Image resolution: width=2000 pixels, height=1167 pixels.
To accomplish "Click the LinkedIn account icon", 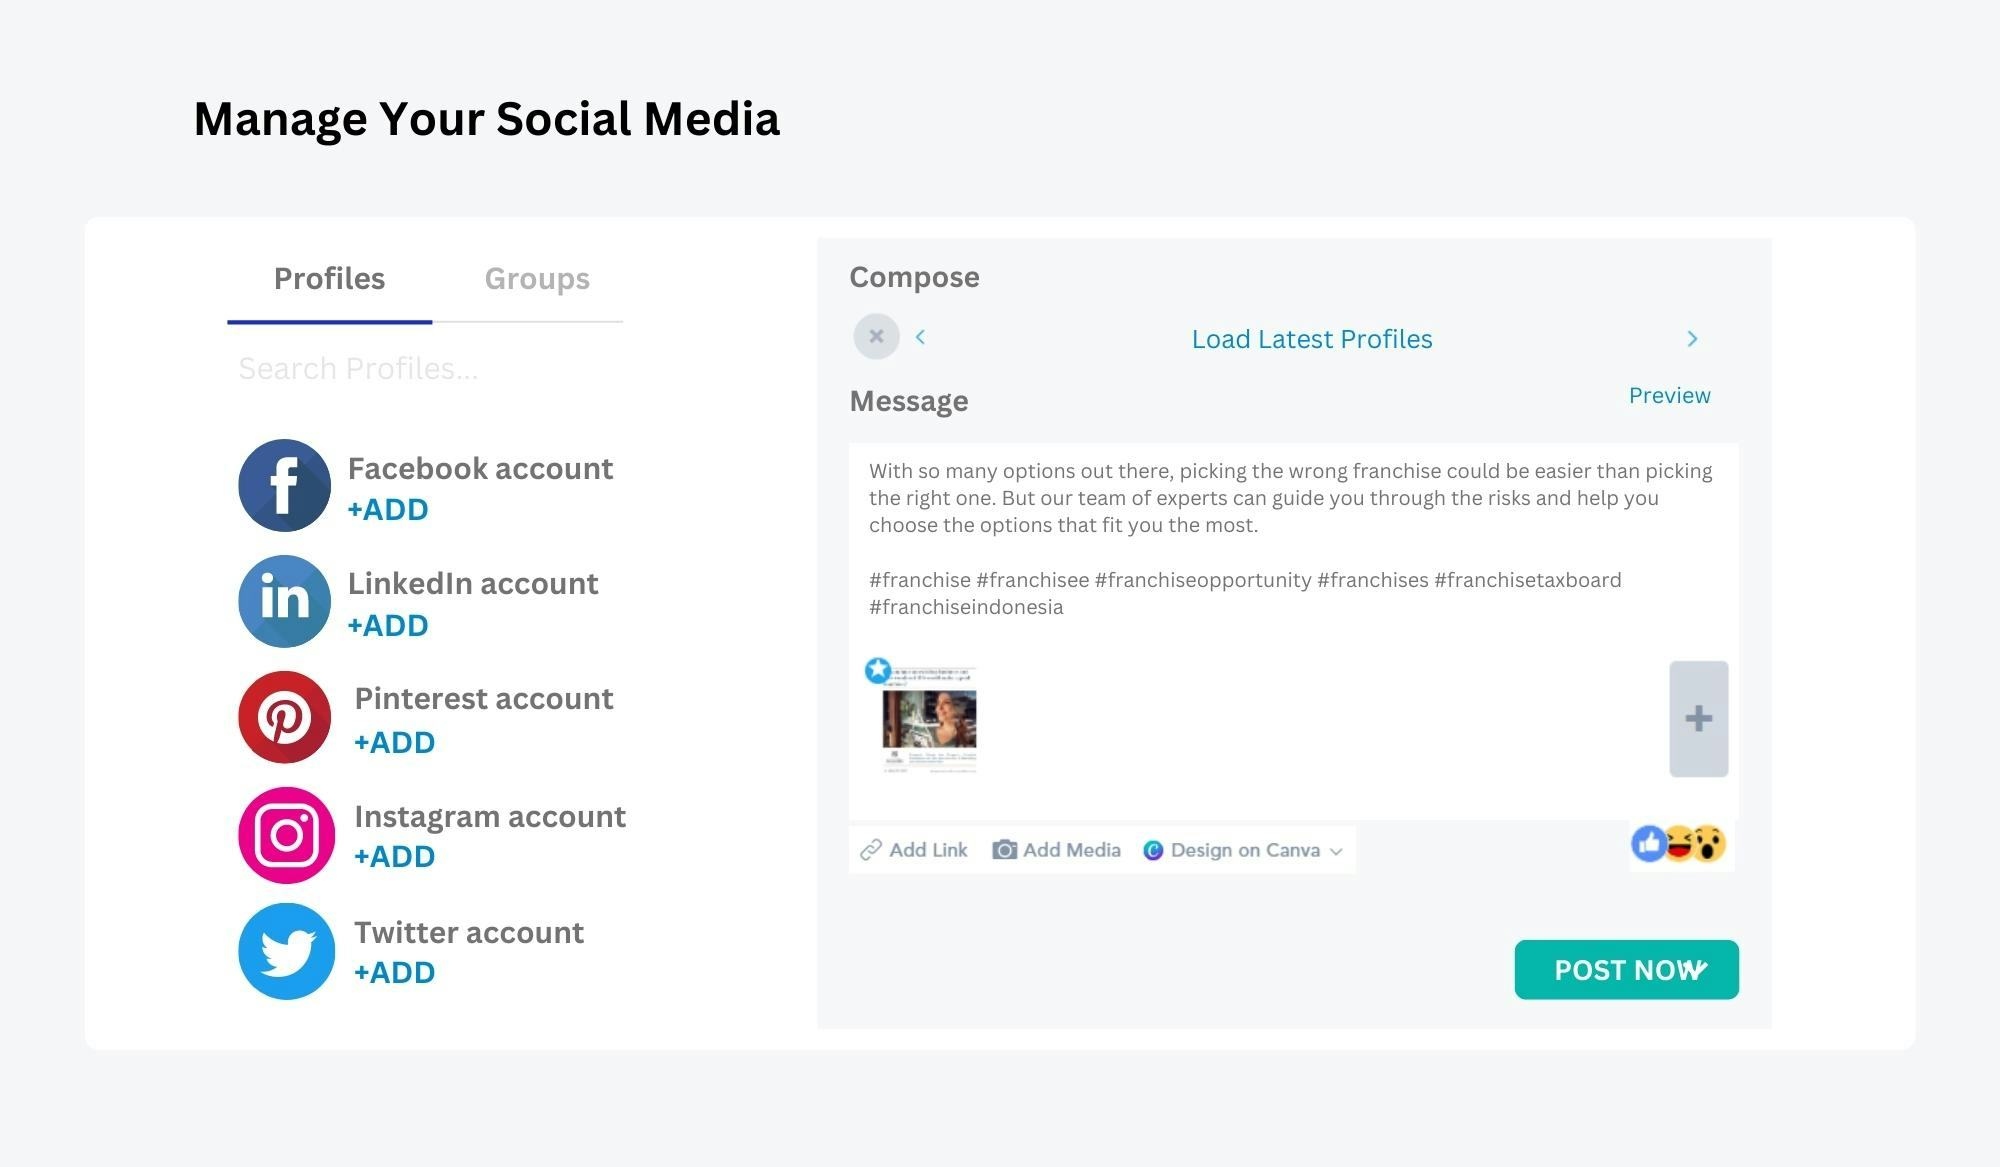I will pyautogui.click(x=282, y=600).
